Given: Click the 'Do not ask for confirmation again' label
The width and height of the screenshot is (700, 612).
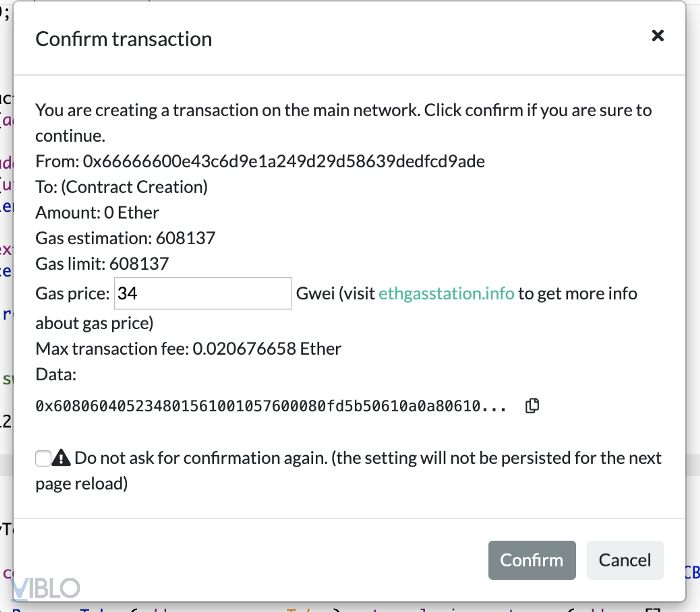Looking at the screenshot, I should pos(368,458).
